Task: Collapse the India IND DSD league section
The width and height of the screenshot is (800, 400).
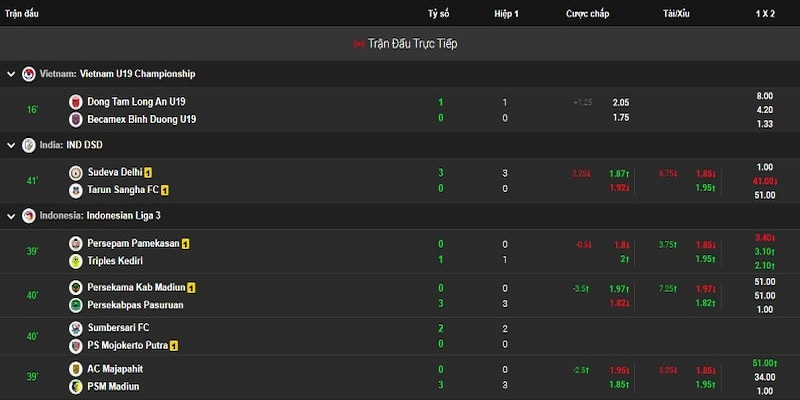Action: [x=11, y=145]
